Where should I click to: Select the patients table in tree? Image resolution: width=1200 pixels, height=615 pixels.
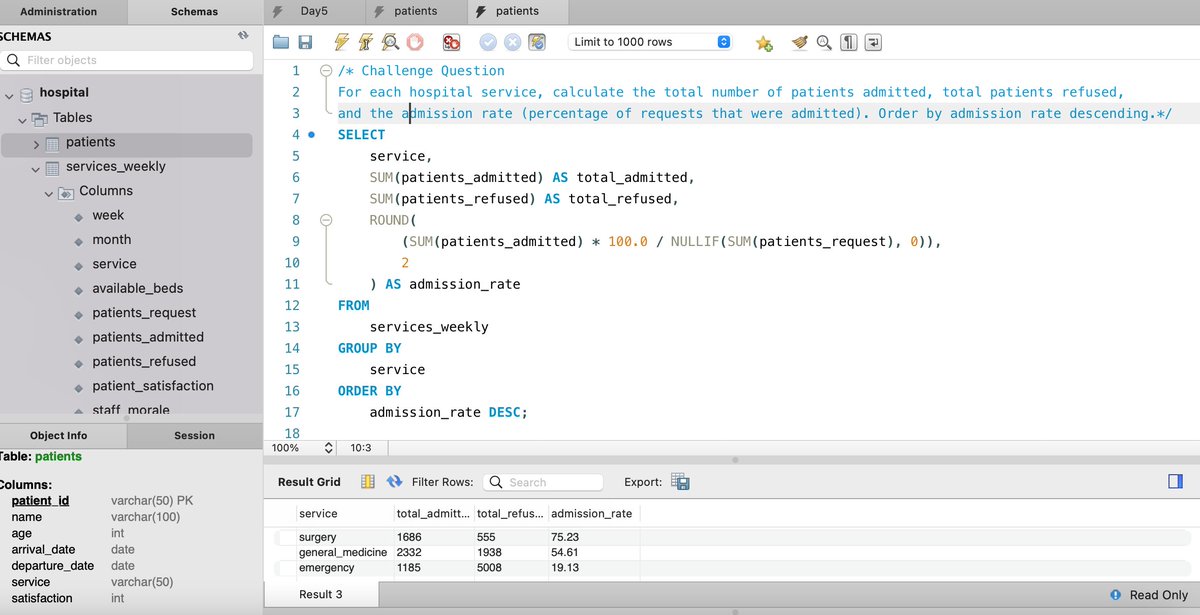coord(90,142)
